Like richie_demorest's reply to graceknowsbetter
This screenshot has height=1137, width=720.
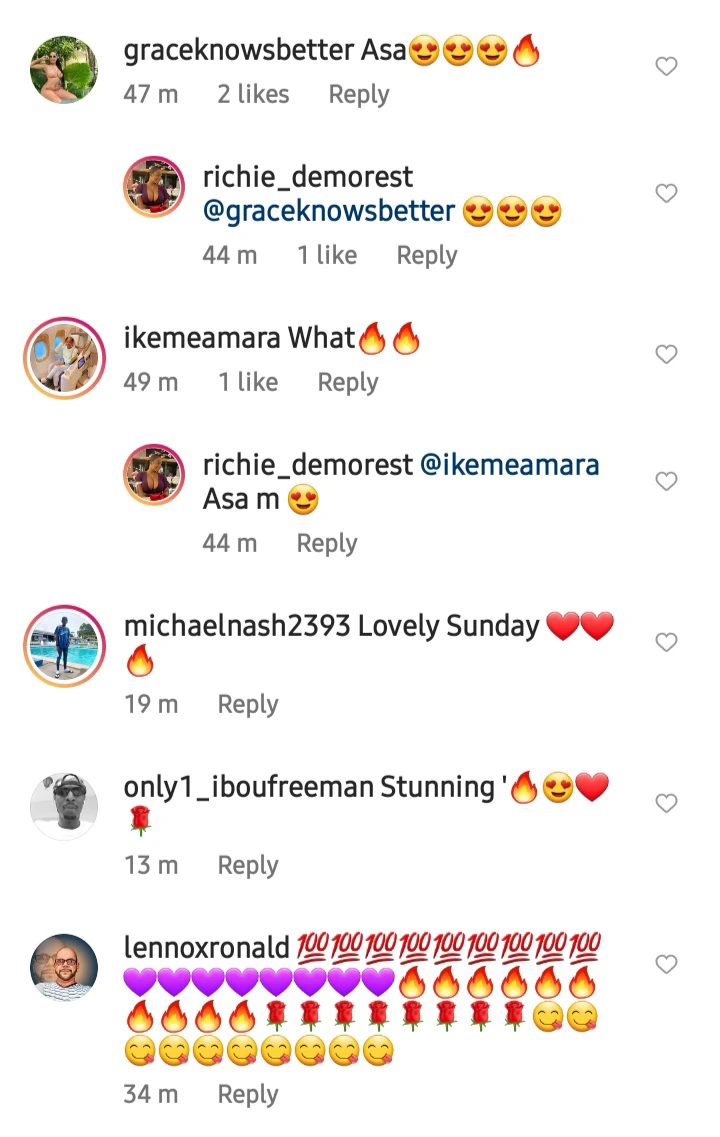click(666, 193)
